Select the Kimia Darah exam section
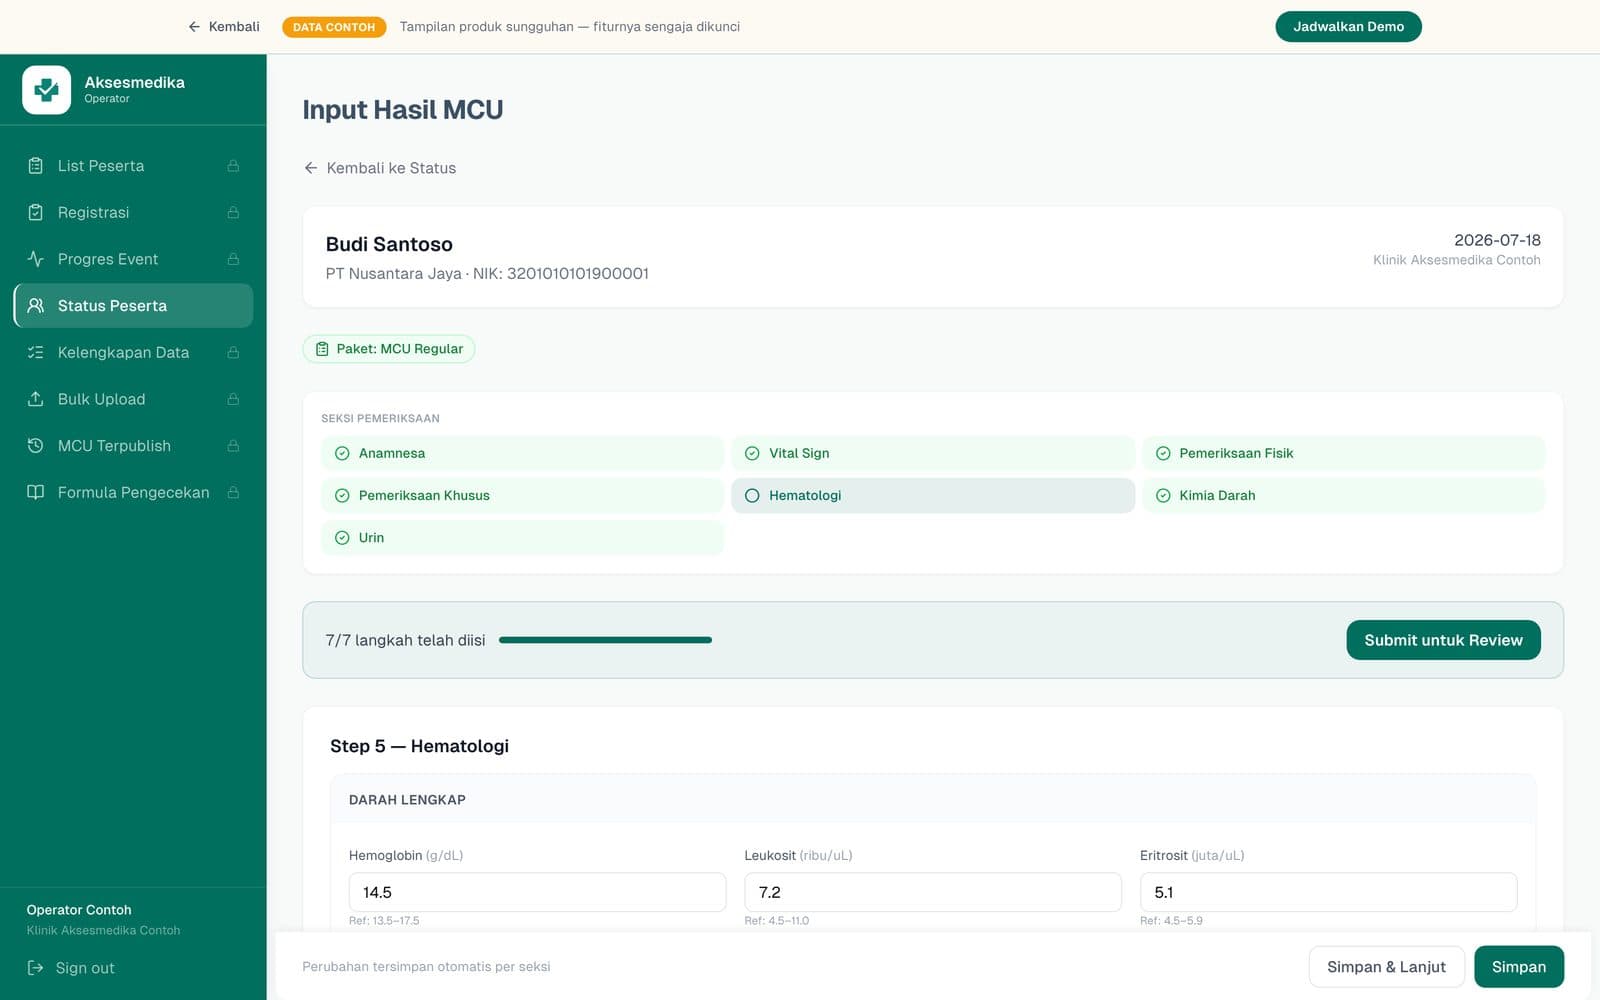The width and height of the screenshot is (1600, 1000). coord(1343,495)
